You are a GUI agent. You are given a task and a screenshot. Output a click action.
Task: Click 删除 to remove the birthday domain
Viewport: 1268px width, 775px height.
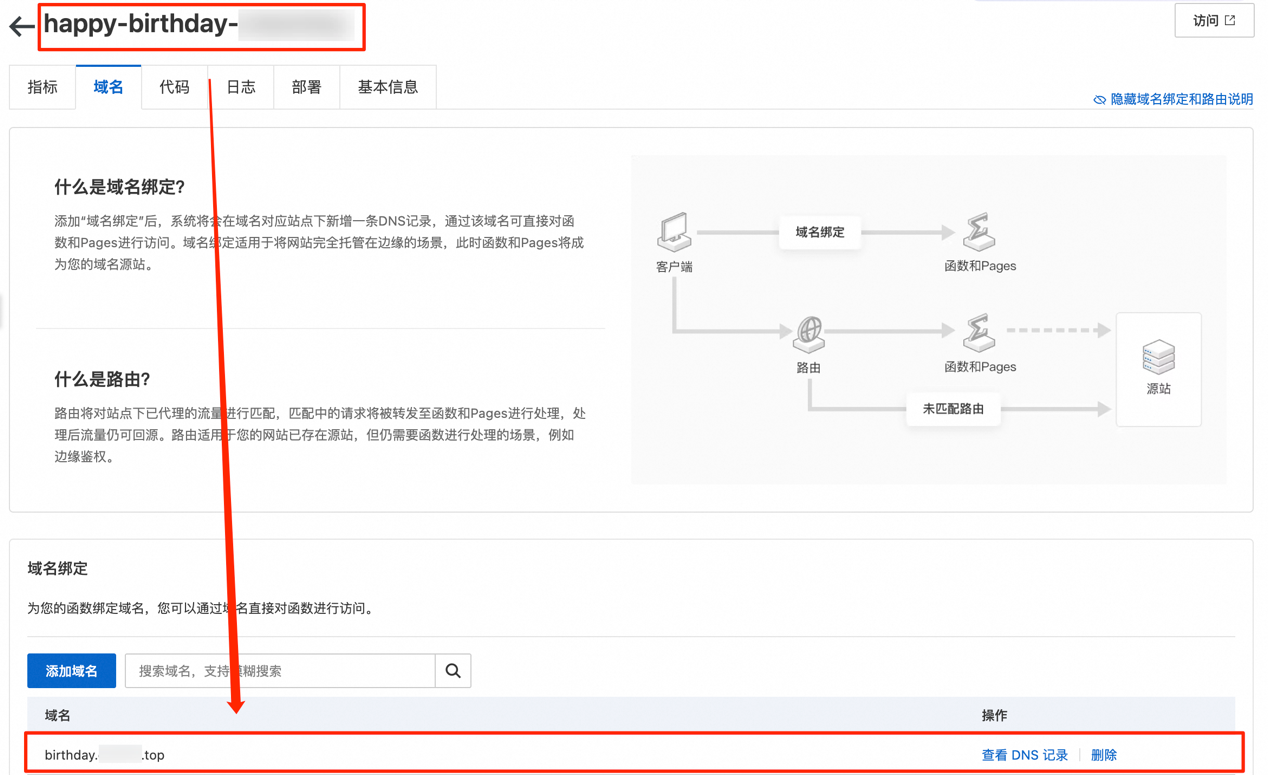tap(1102, 754)
